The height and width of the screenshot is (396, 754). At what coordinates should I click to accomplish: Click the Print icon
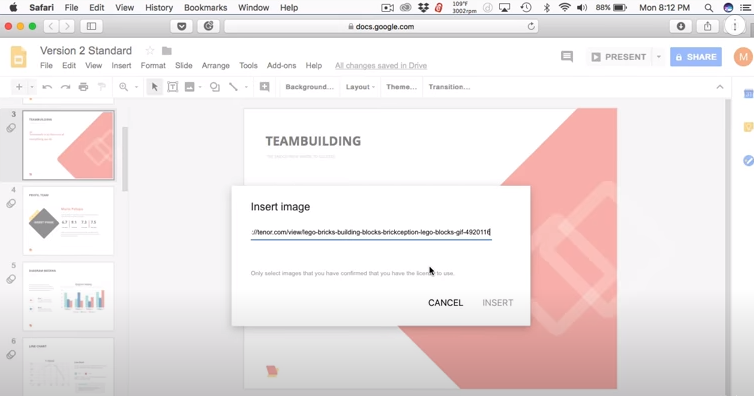83,87
